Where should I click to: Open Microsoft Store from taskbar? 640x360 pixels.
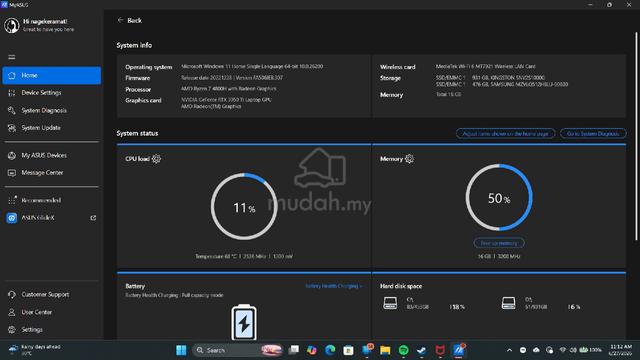[348, 350]
